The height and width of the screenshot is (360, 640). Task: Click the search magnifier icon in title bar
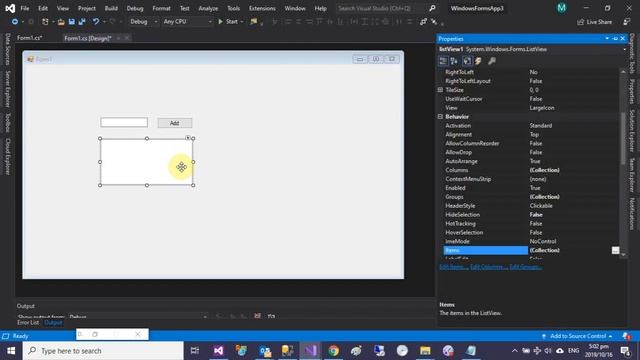pyautogui.click(x=432, y=8)
